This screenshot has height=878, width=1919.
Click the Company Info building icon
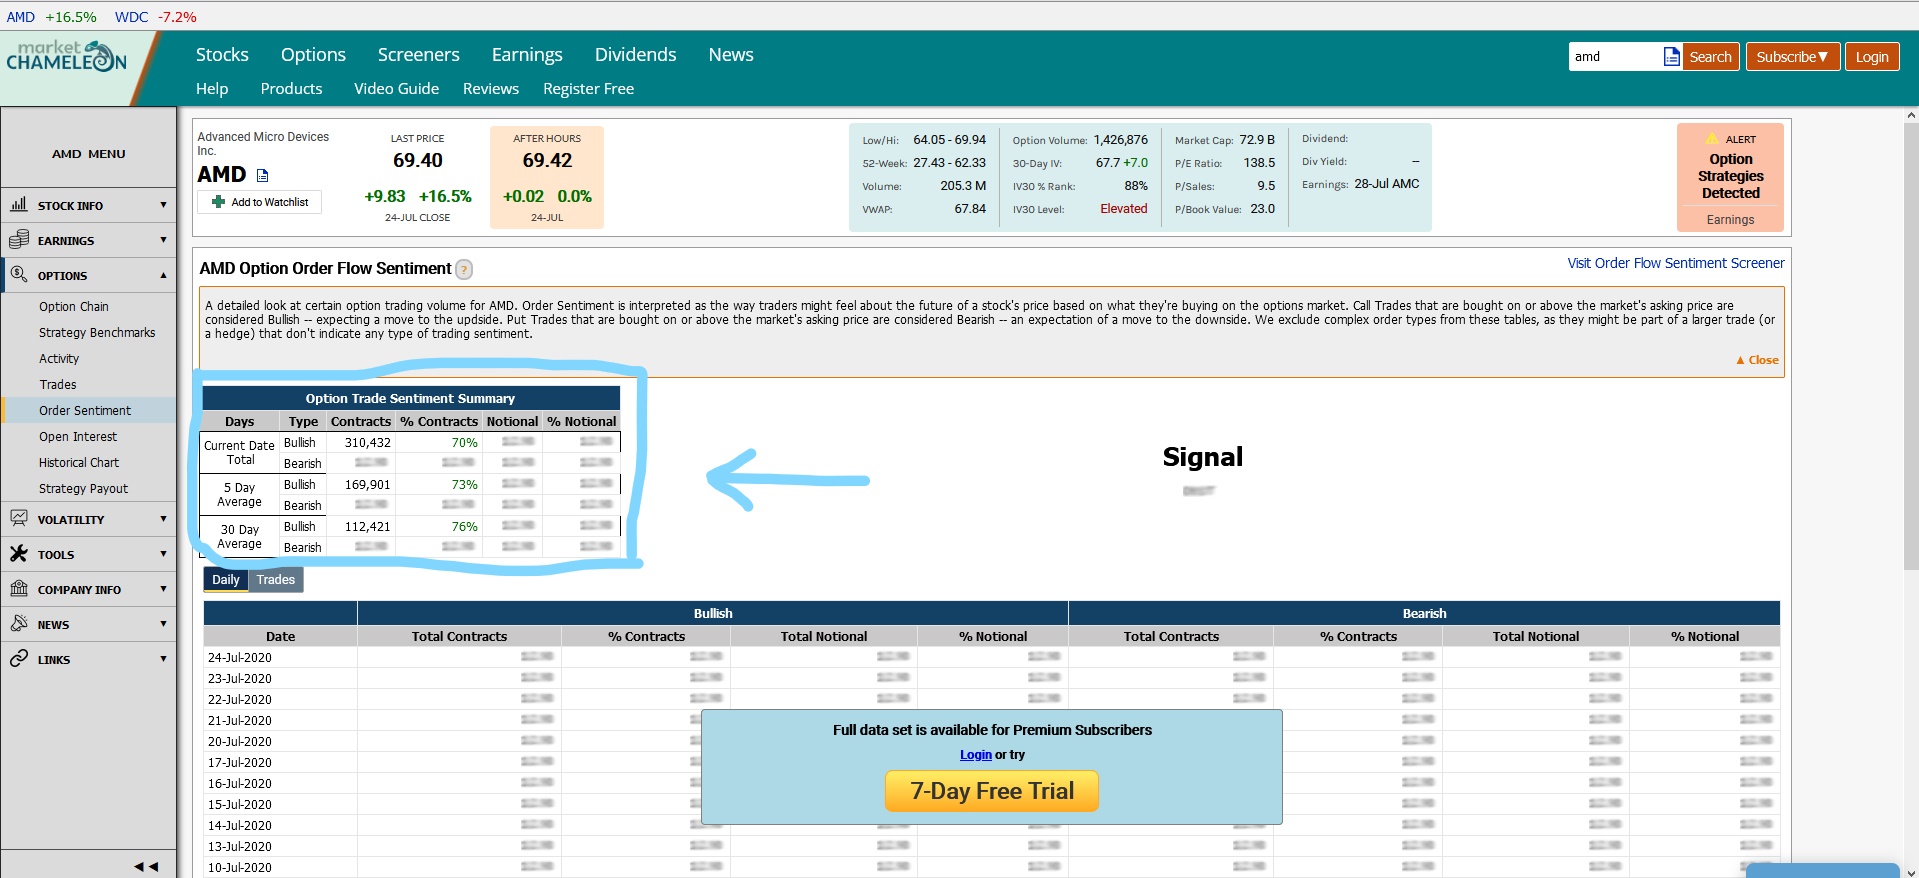click(x=19, y=589)
